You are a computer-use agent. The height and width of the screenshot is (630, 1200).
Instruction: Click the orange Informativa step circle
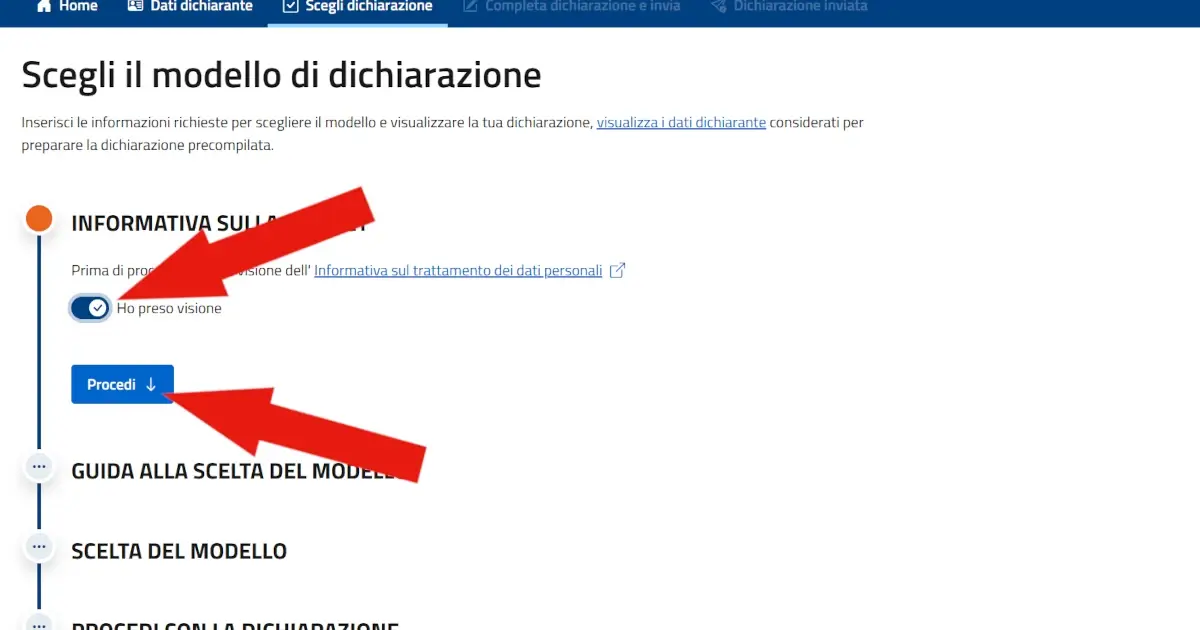pos(39,219)
